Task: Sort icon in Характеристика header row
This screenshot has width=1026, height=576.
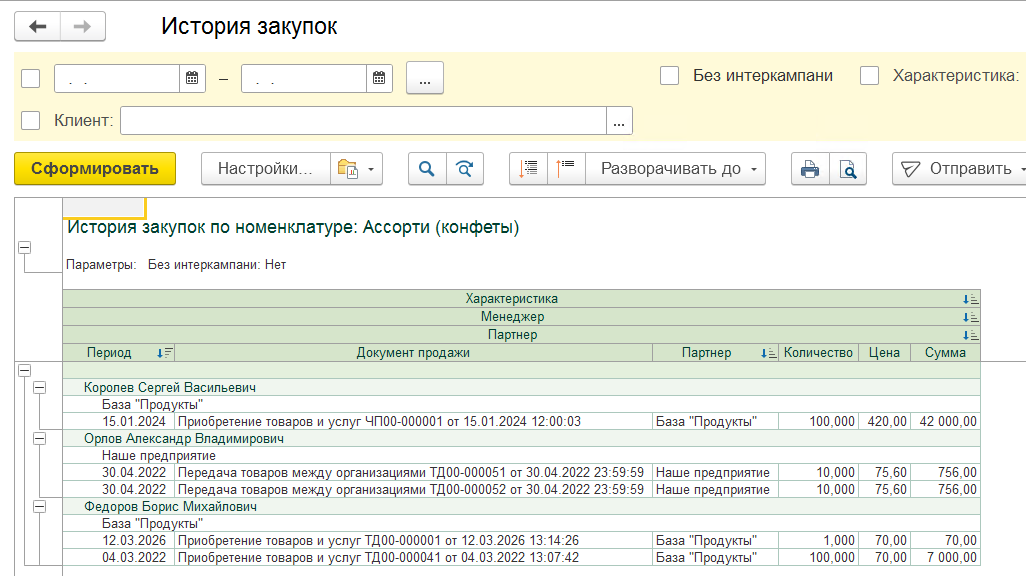Action: (970, 299)
